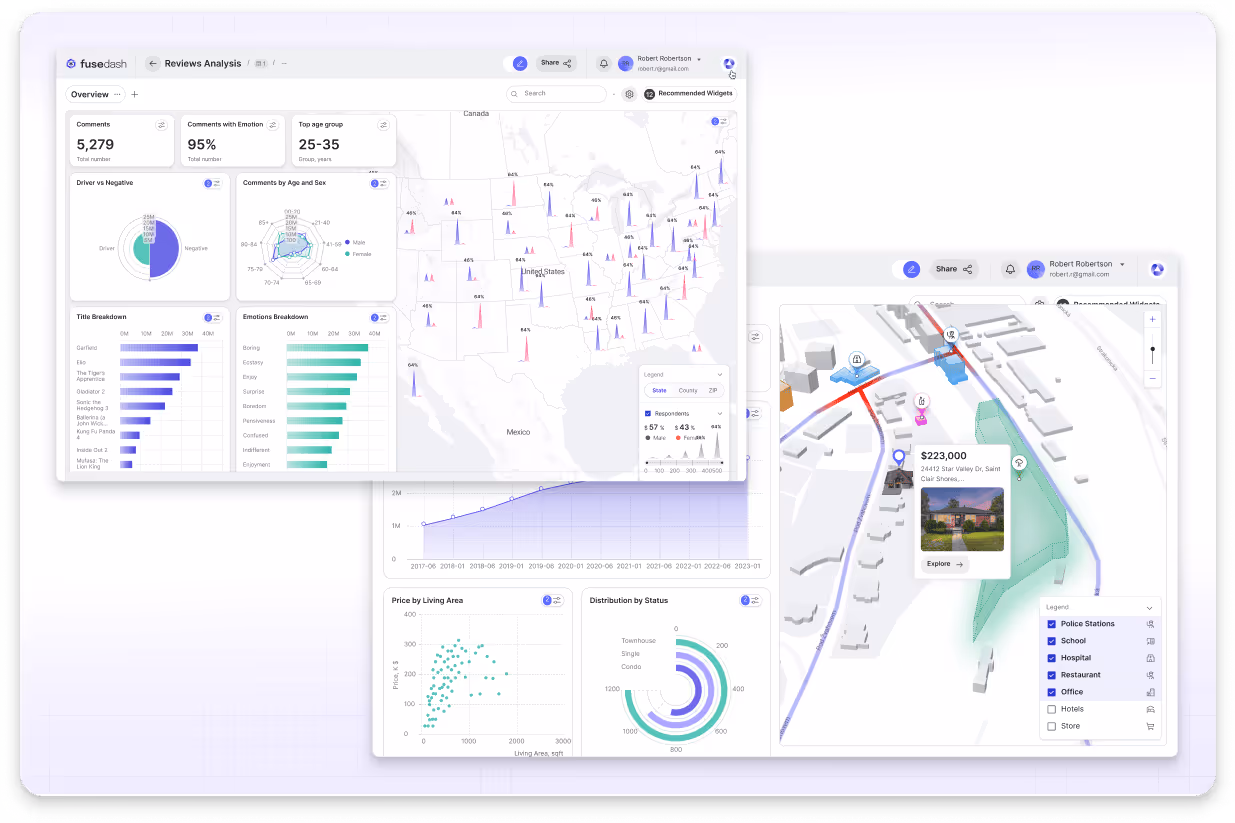The width and height of the screenshot is (1235, 823).
Task: Click the Reviews Analysis title text
Action: [x=203, y=63]
